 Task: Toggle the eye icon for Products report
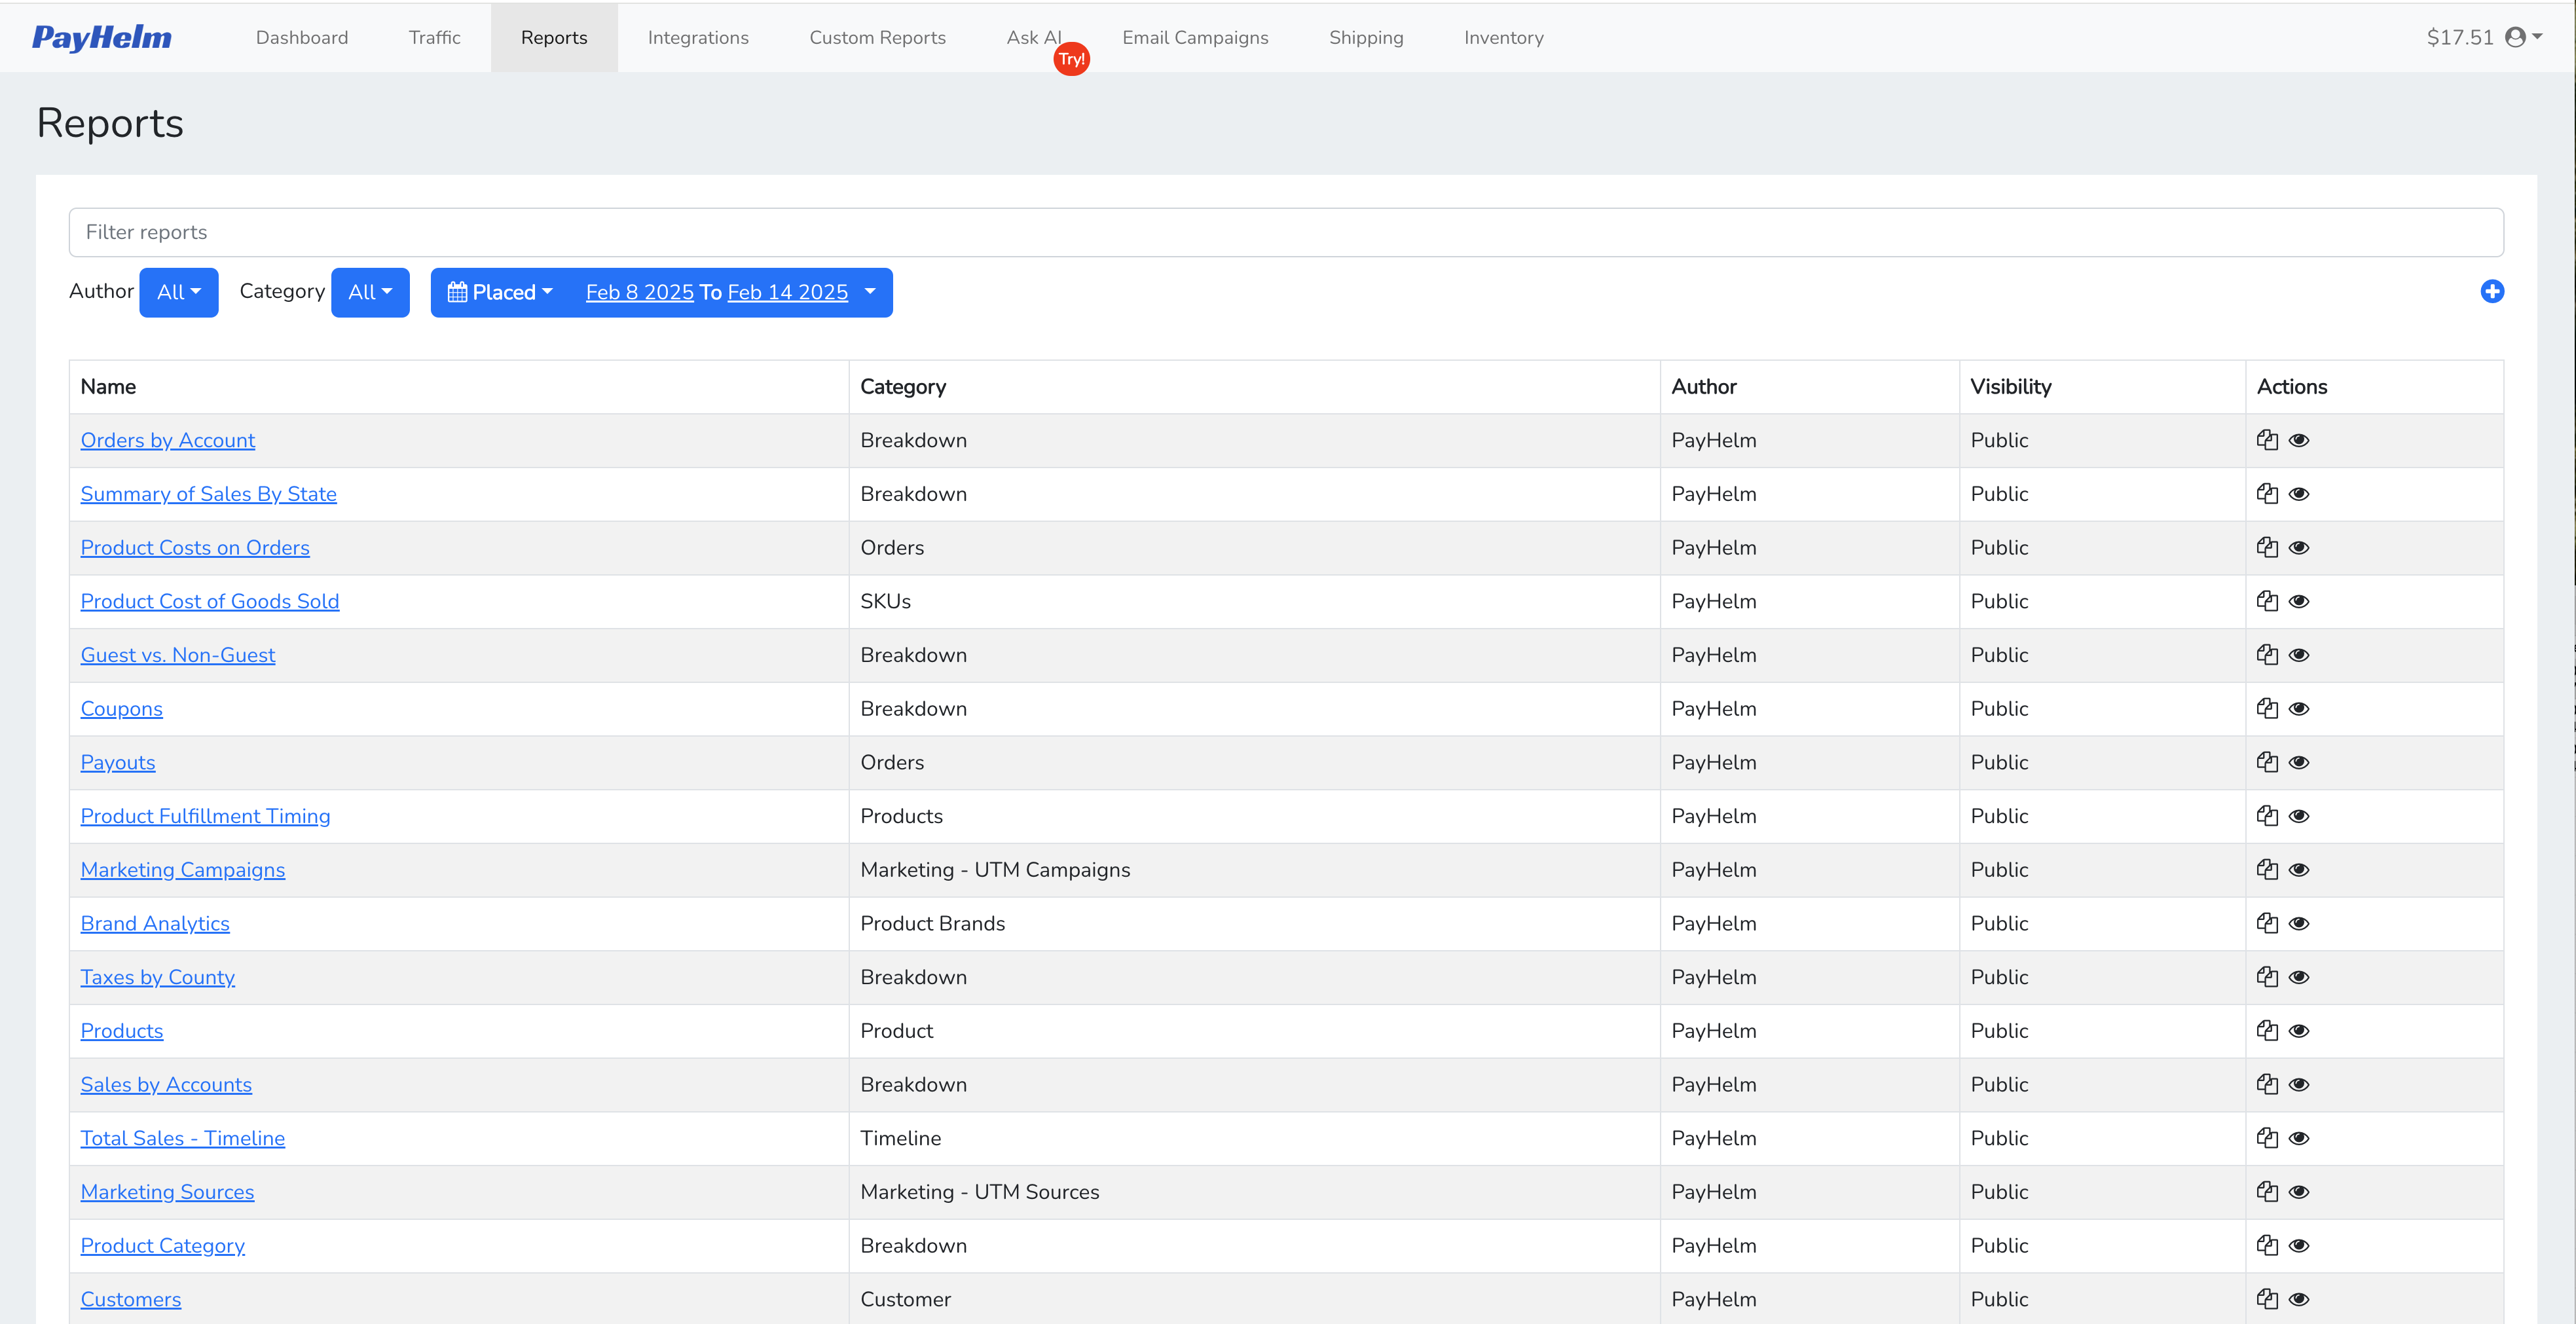point(2300,1031)
